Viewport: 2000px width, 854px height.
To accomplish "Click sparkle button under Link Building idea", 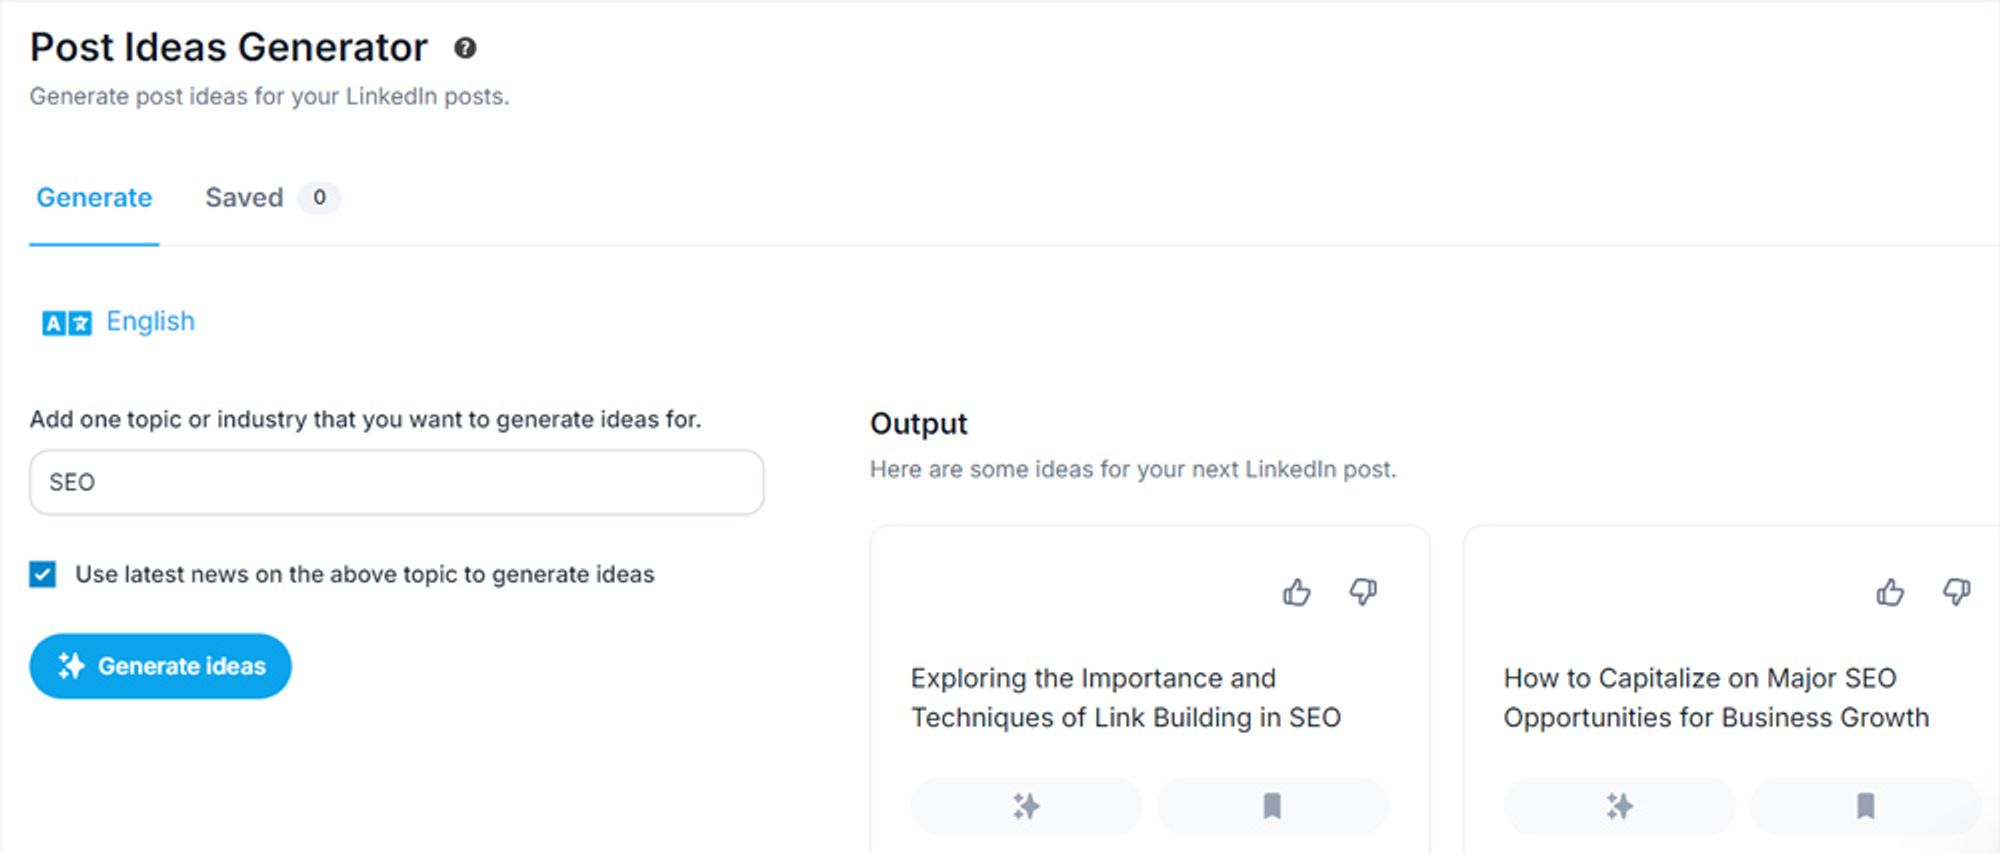I will (x=1026, y=806).
